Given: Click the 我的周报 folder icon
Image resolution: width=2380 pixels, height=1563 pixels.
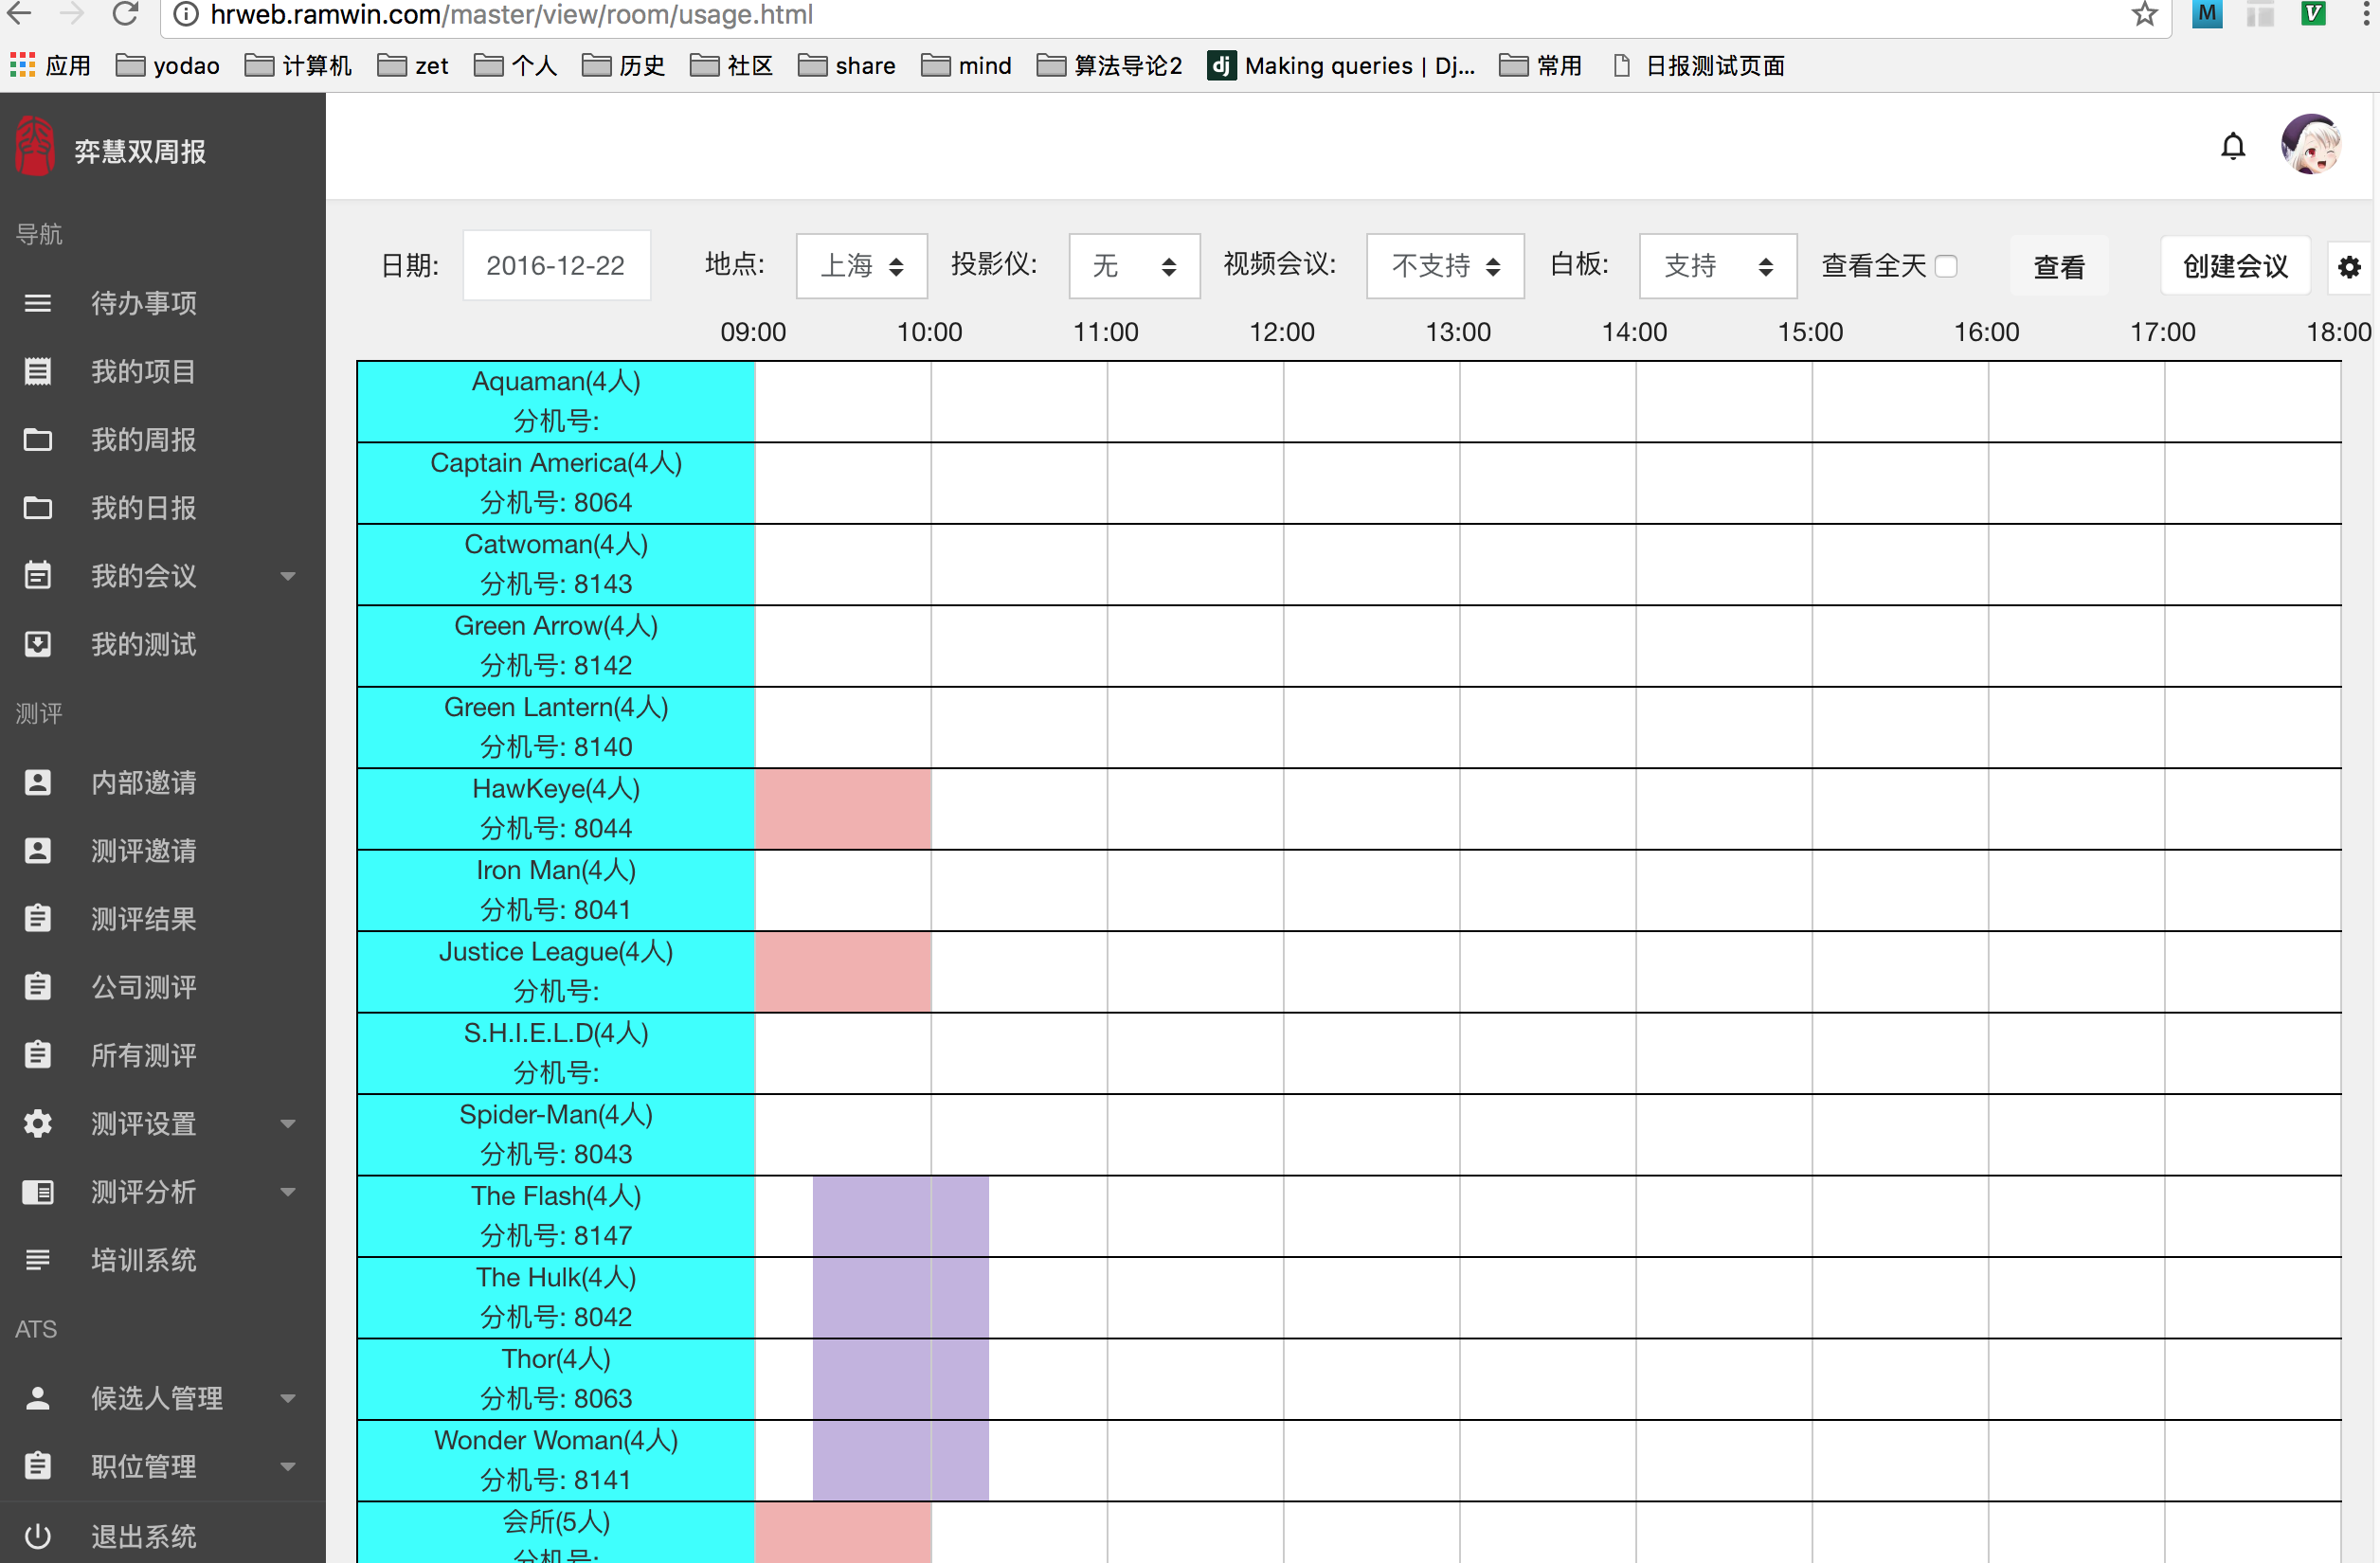Looking at the screenshot, I should point(38,439).
